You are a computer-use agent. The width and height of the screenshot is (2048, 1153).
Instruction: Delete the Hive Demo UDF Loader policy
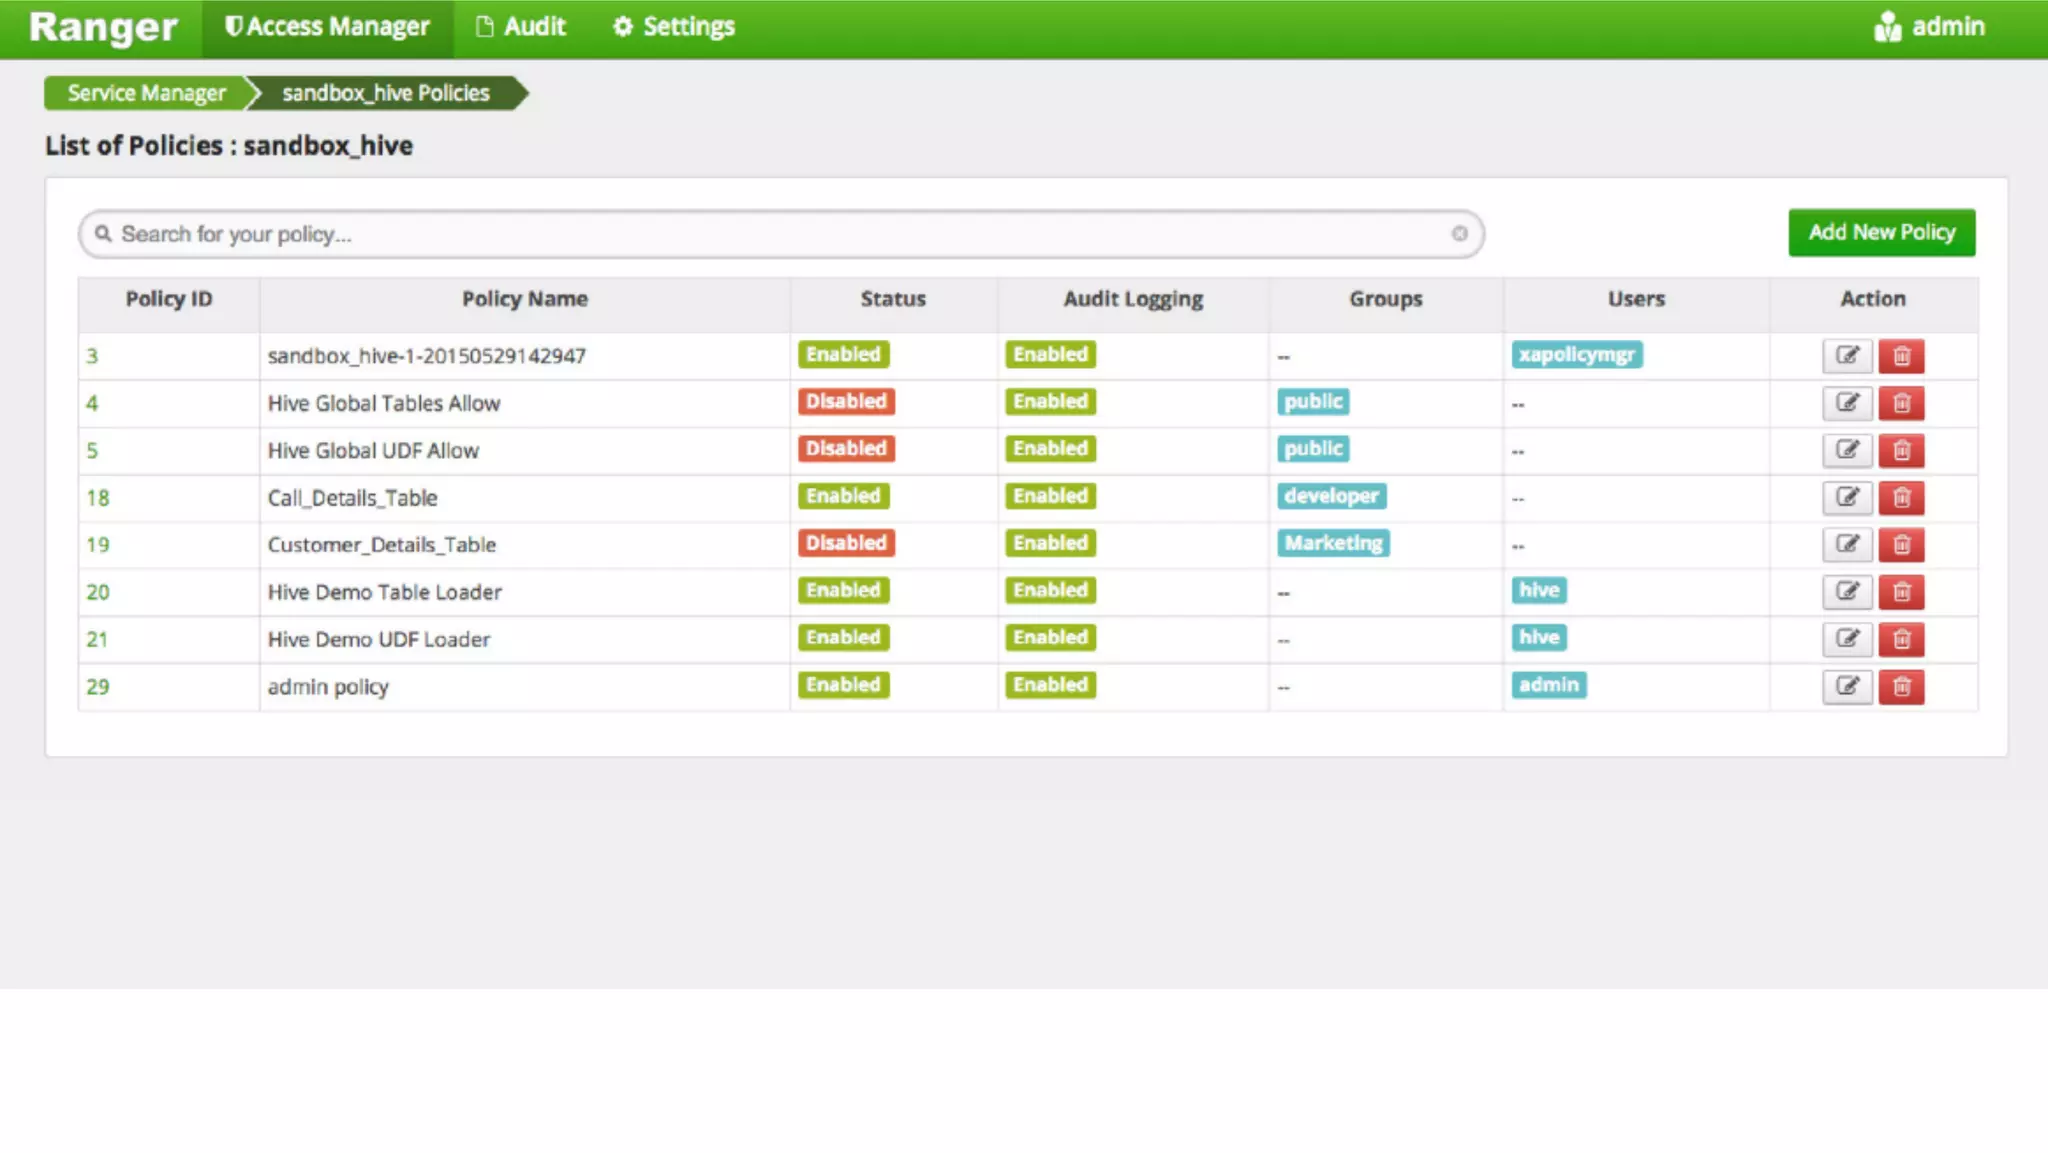click(1901, 639)
